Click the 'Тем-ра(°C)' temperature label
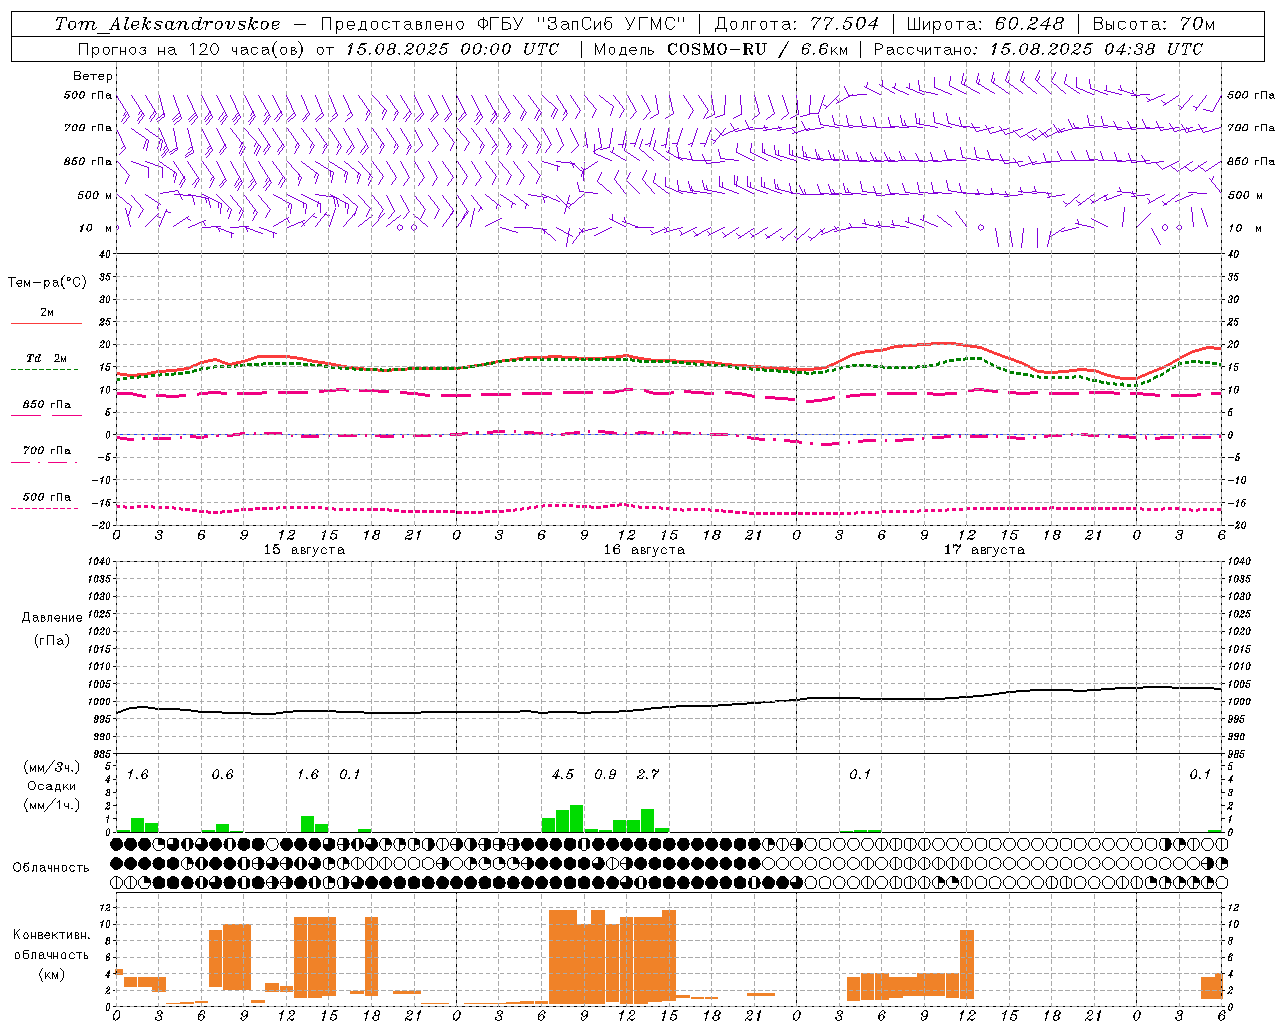Viewport: 1280px width, 1024px height. 47,283
